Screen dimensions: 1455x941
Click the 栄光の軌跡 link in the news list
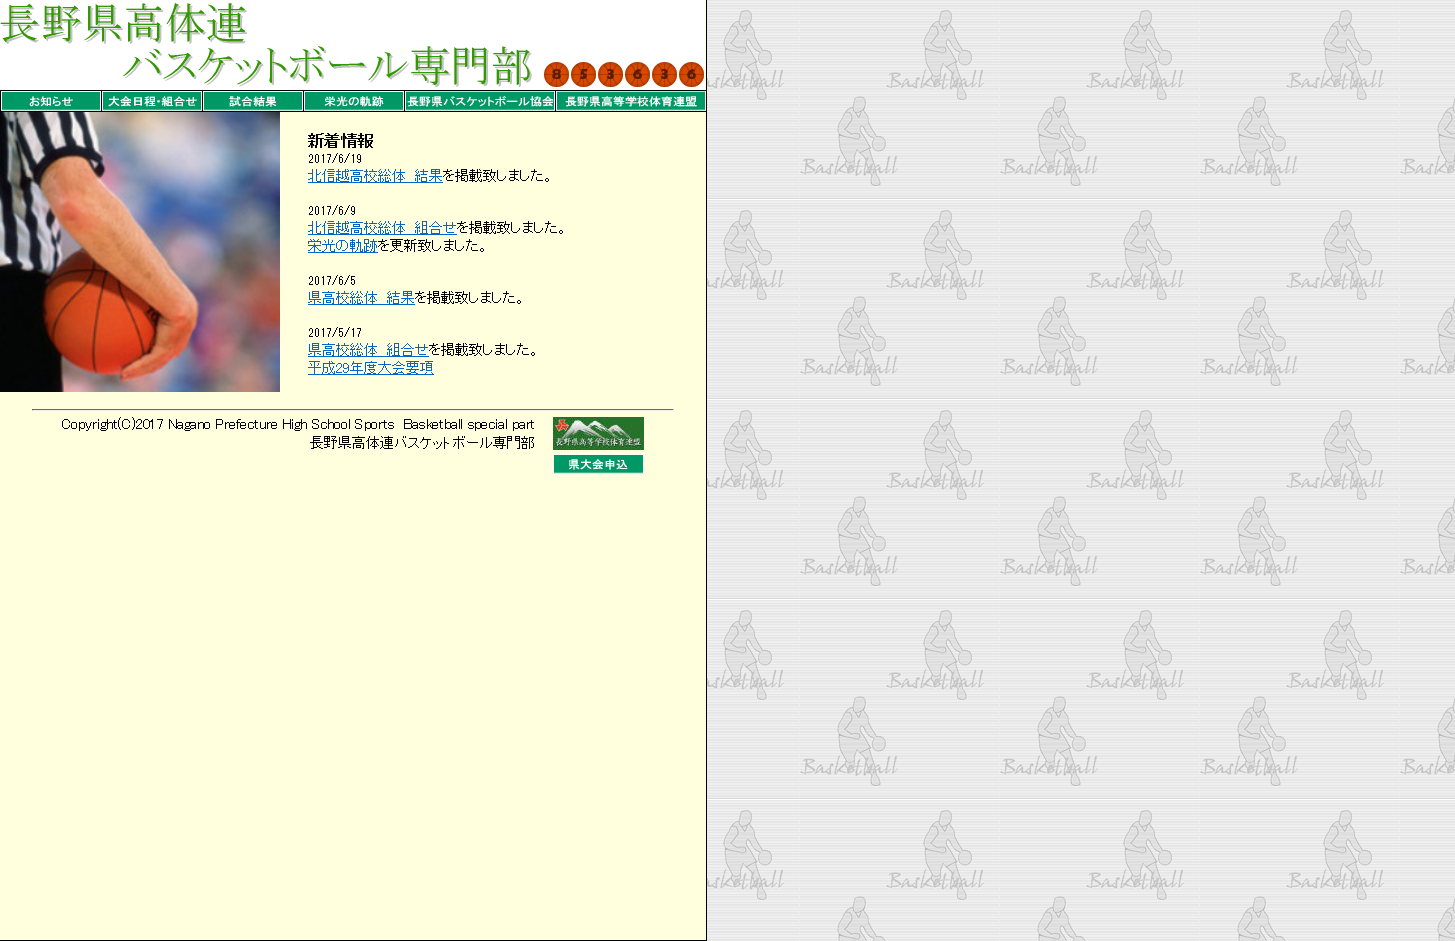(343, 246)
